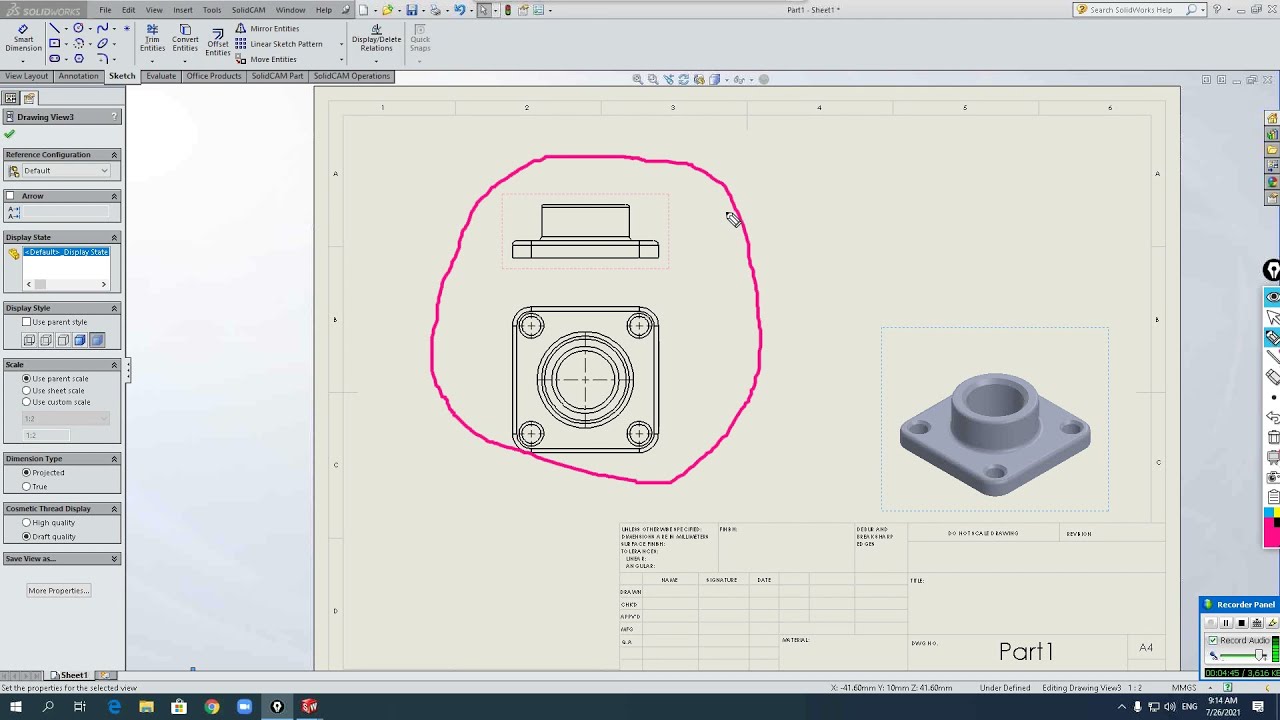The image size is (1280, 720).
Task: Switch to SolidCAM Operations tab
Action: pyautogui.click(x=352, y=76)
